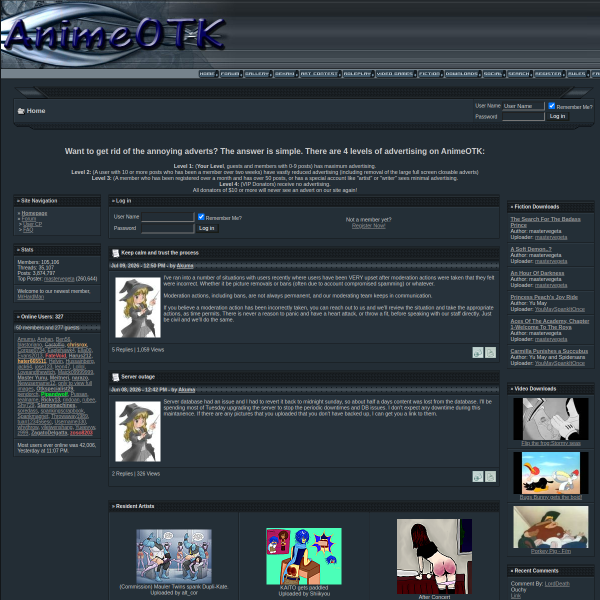
Task: Focus Password field in Log in panel
Action: pos(168,228)
